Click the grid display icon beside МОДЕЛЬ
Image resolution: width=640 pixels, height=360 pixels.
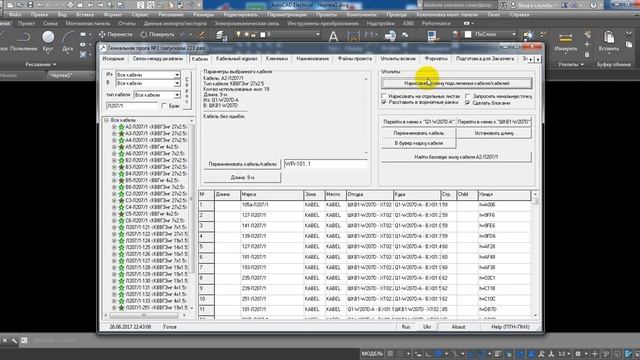391,353
